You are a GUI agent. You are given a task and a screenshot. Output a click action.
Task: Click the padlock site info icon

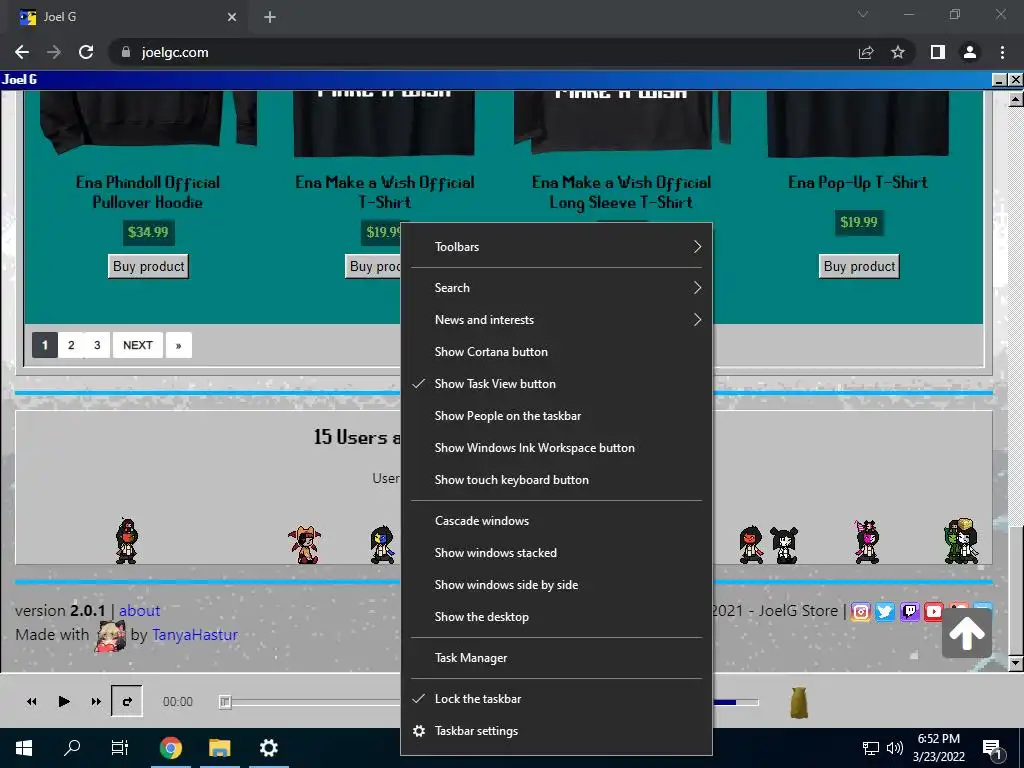126,52
